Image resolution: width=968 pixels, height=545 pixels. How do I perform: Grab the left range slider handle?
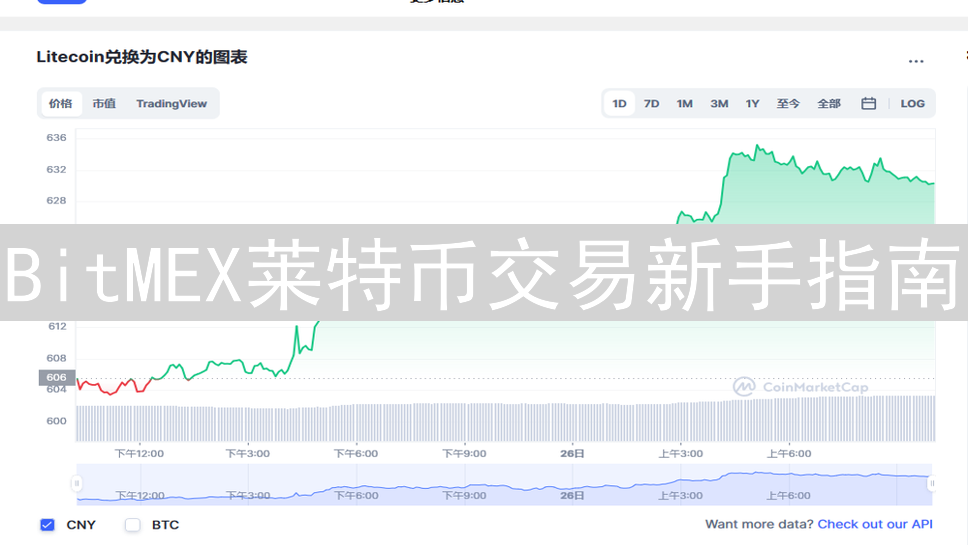coord(77,483)
